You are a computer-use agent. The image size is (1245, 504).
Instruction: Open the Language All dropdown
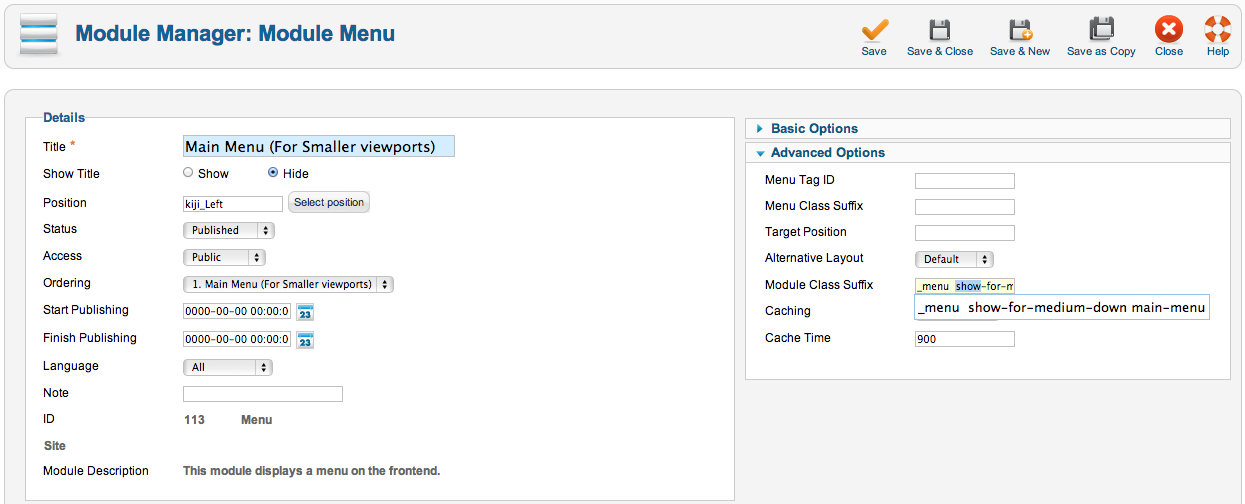point(228,367)
